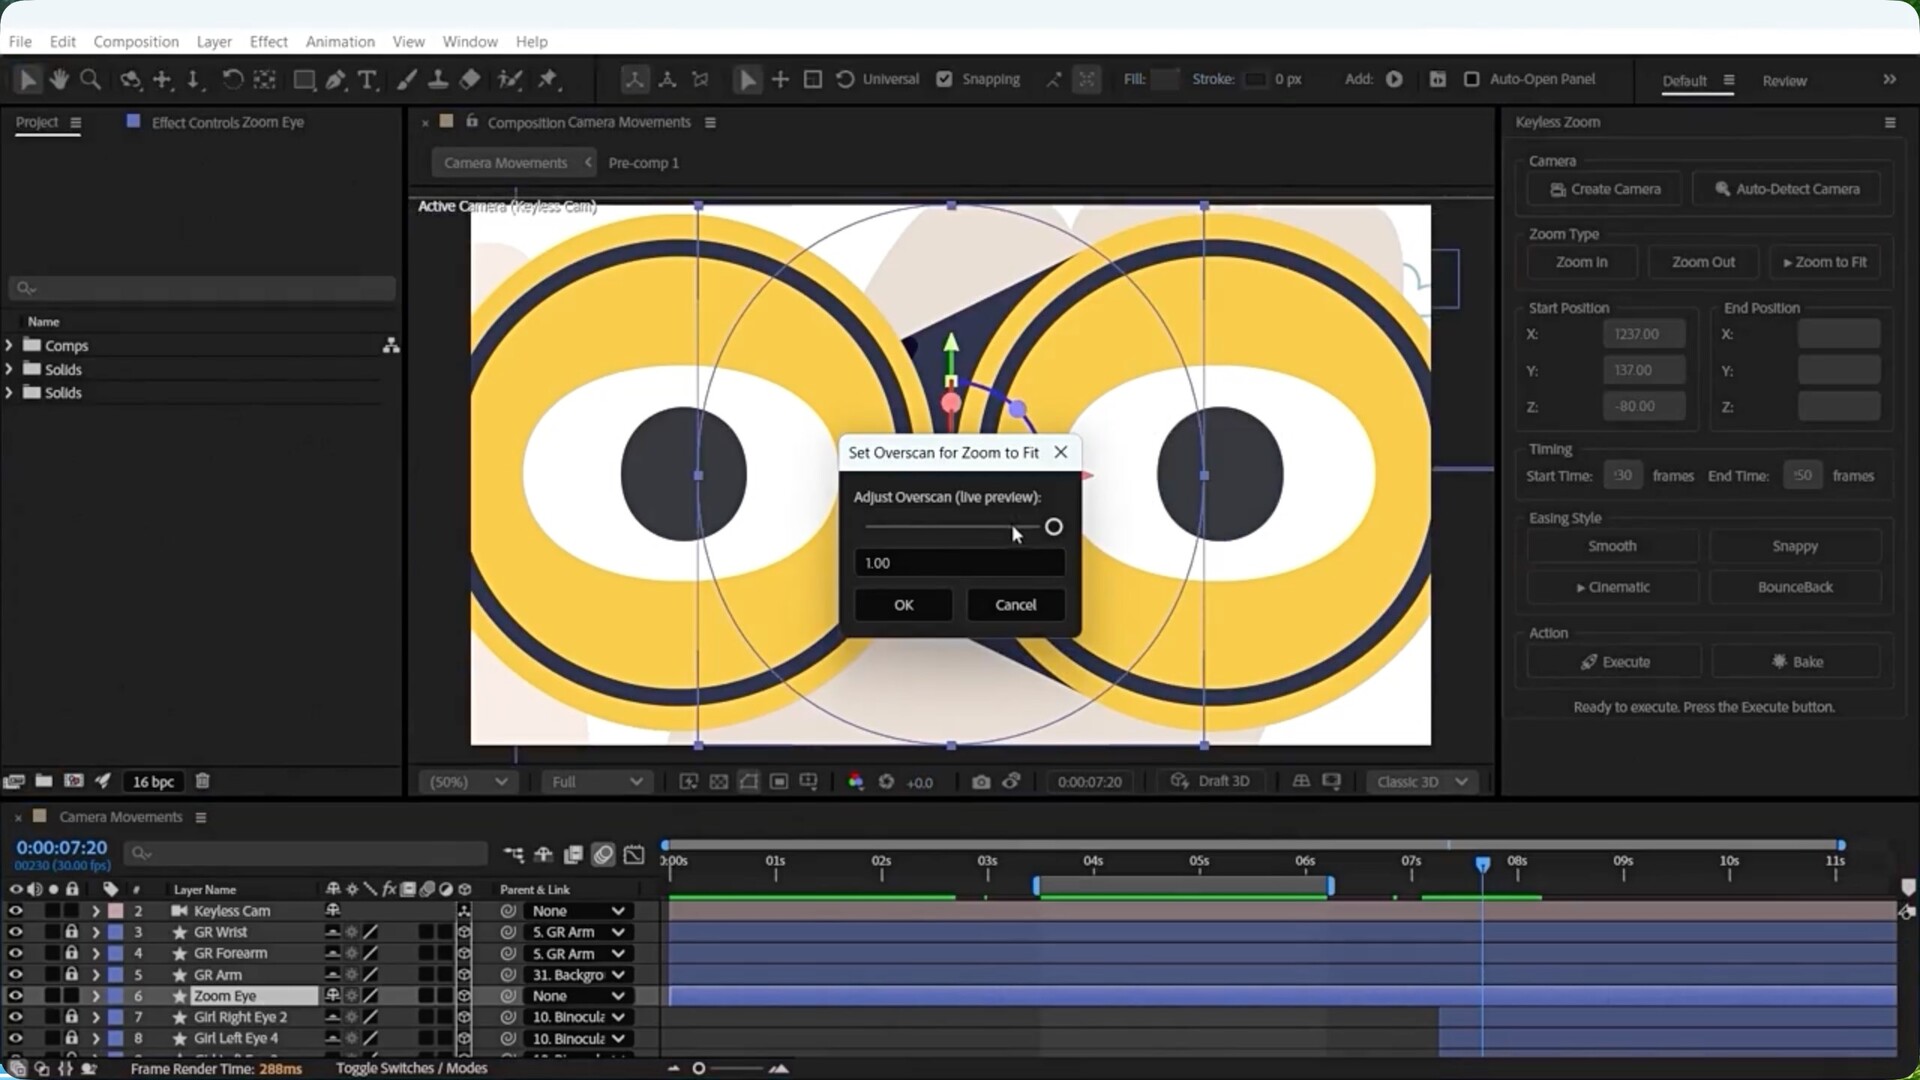Expand the Comps folder
The height and width of the screenshot is (1080, 1920).
pos(9,345)
